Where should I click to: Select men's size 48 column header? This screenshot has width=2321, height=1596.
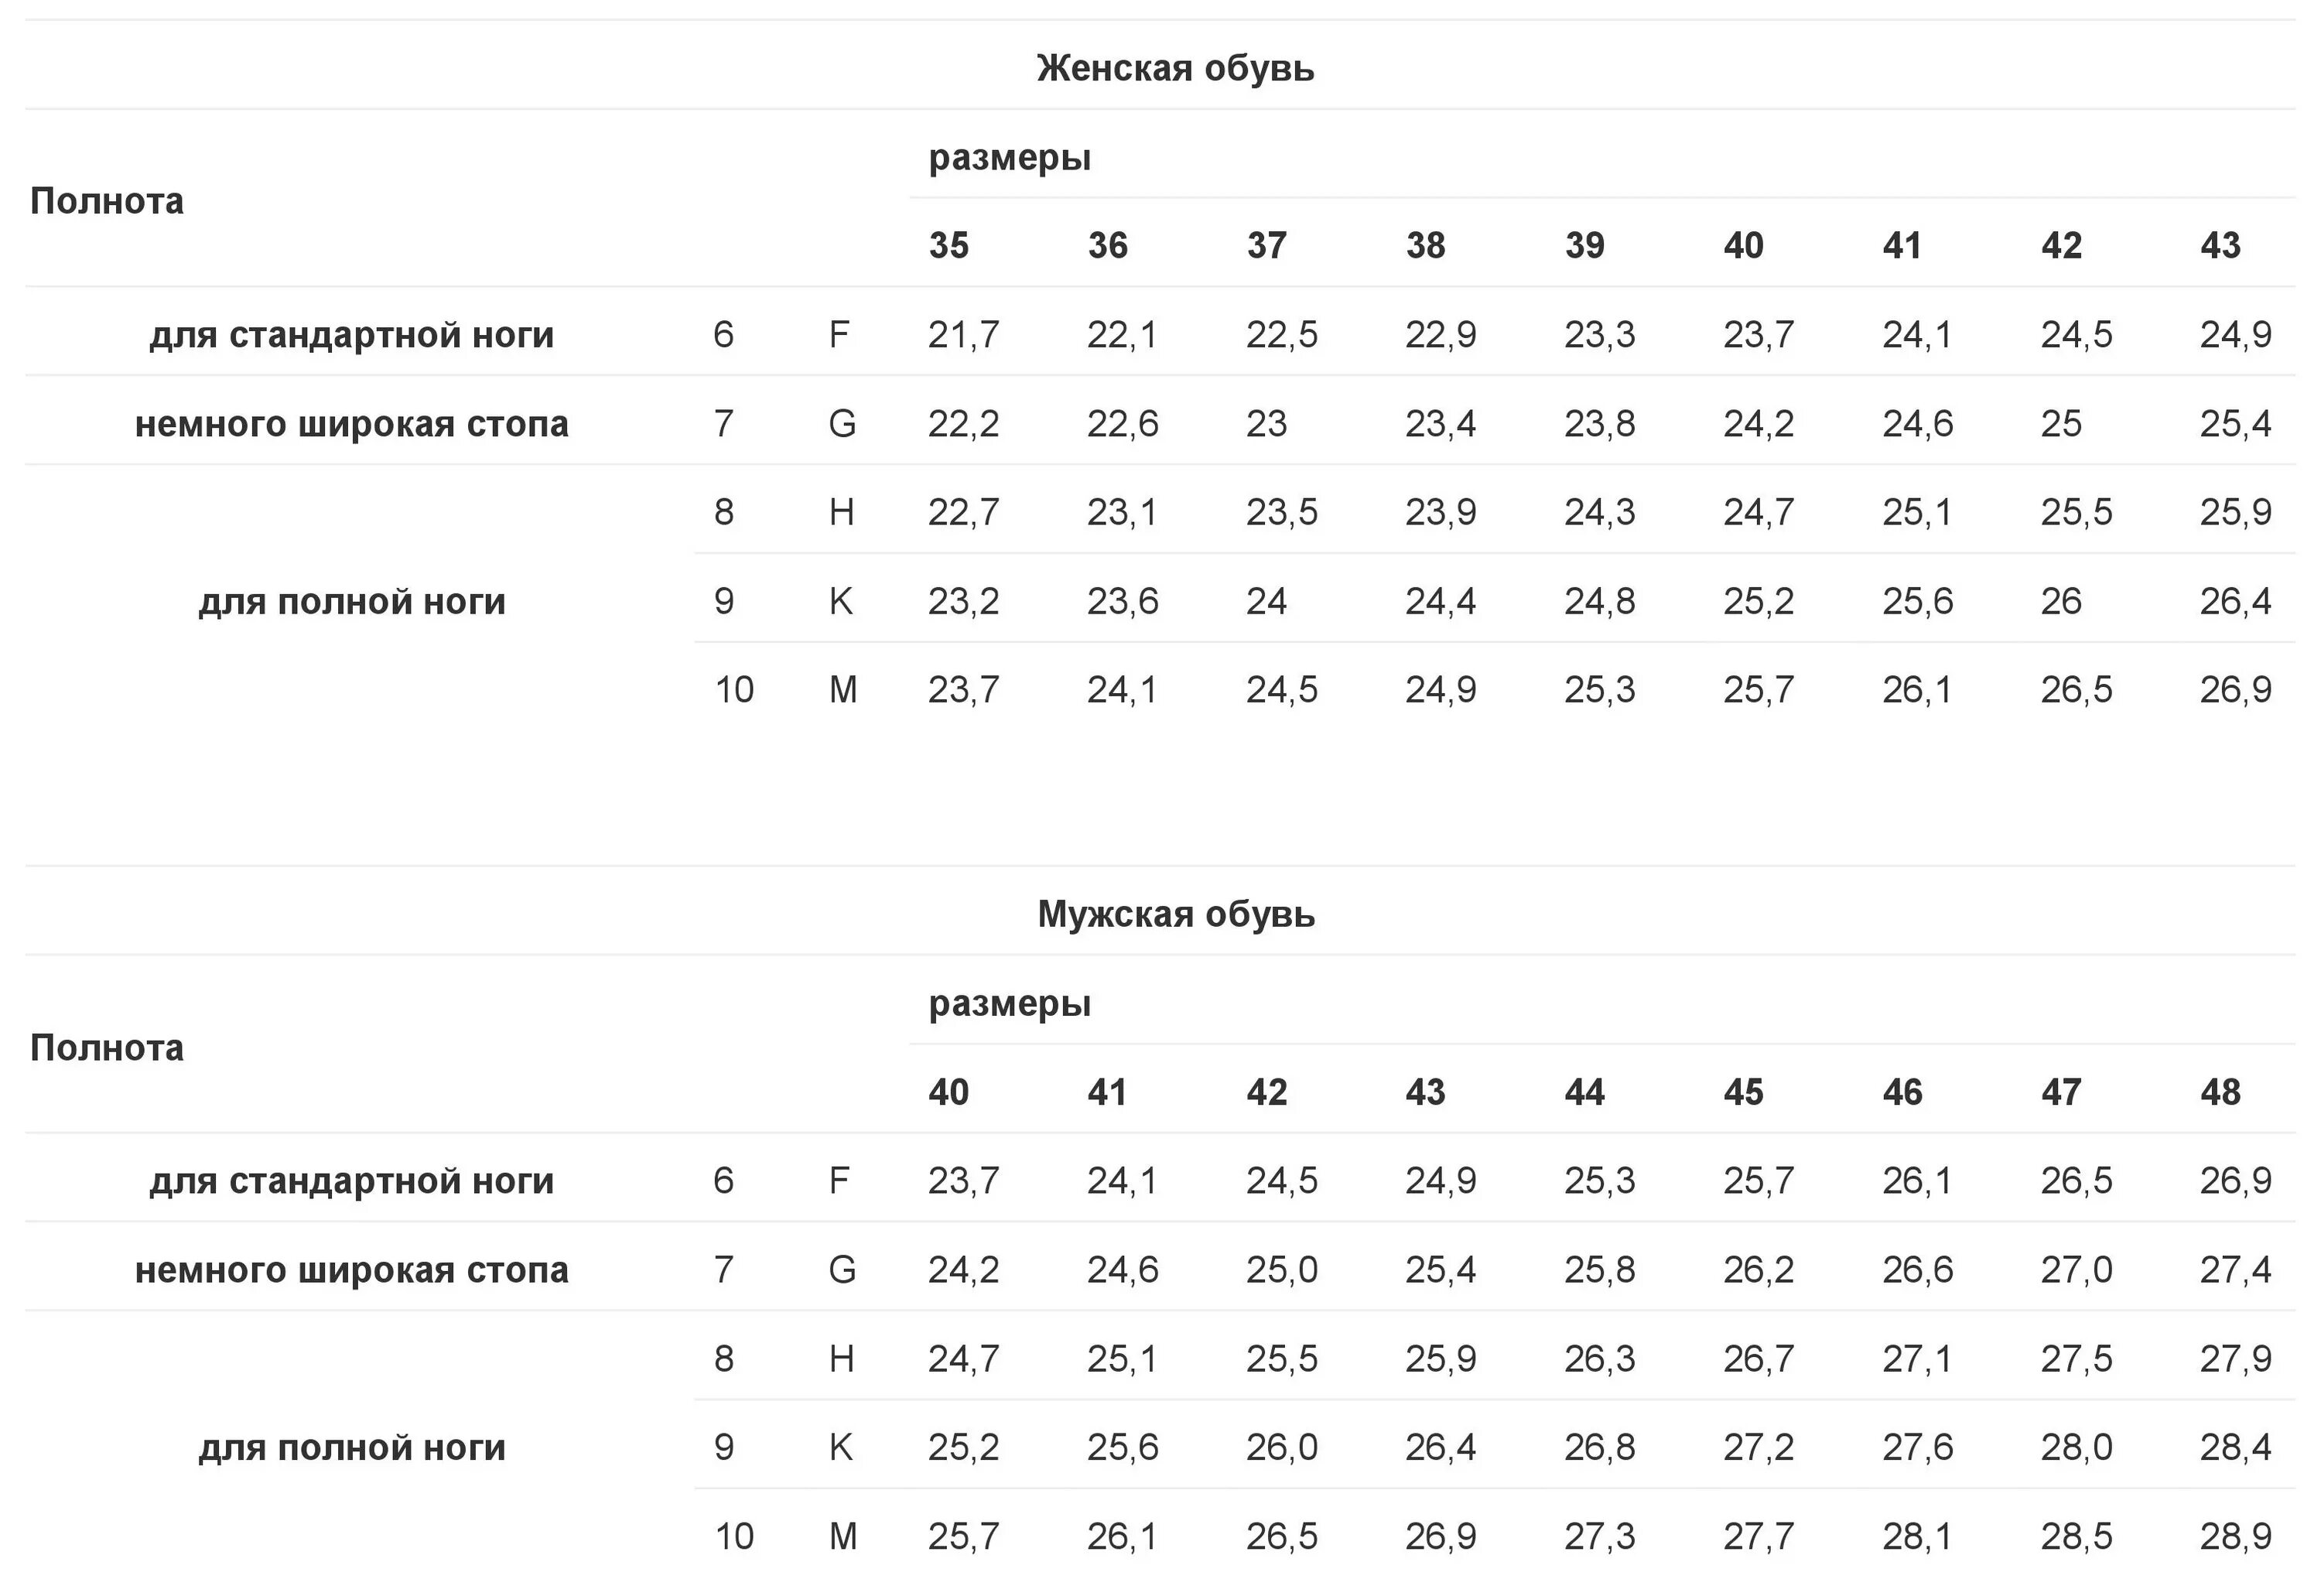[x=2220, y=1091]
